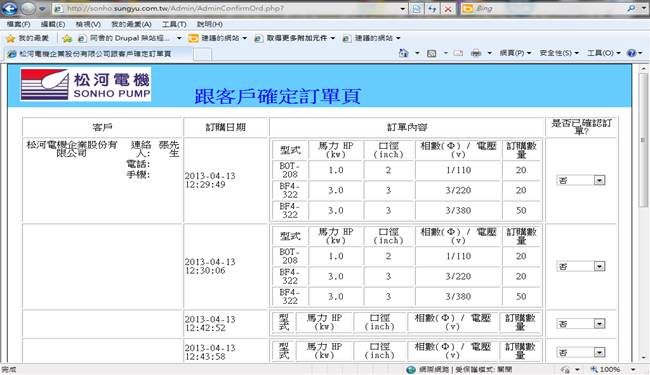Open the 工具(T) menu
The image size is (650, 375).
click(174, 24)
